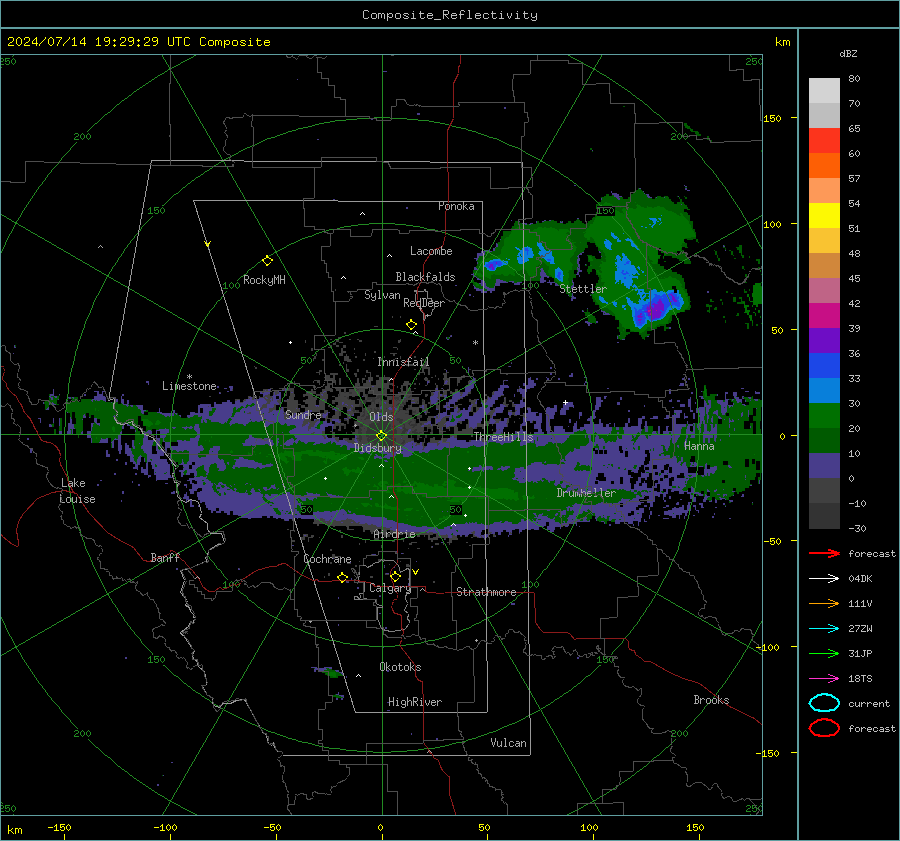Click the blue echo cell west of Stettler
This screenshot has height=841, width=900.
click(x=495, y=265)
